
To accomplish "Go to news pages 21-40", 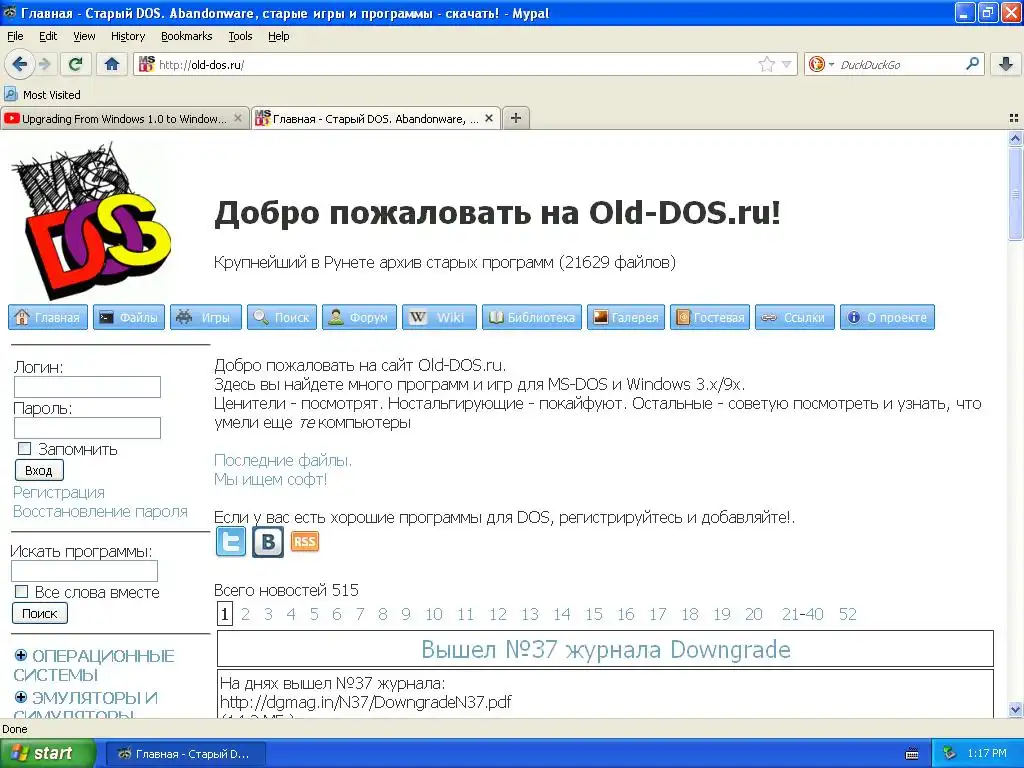I will (803, 614).
